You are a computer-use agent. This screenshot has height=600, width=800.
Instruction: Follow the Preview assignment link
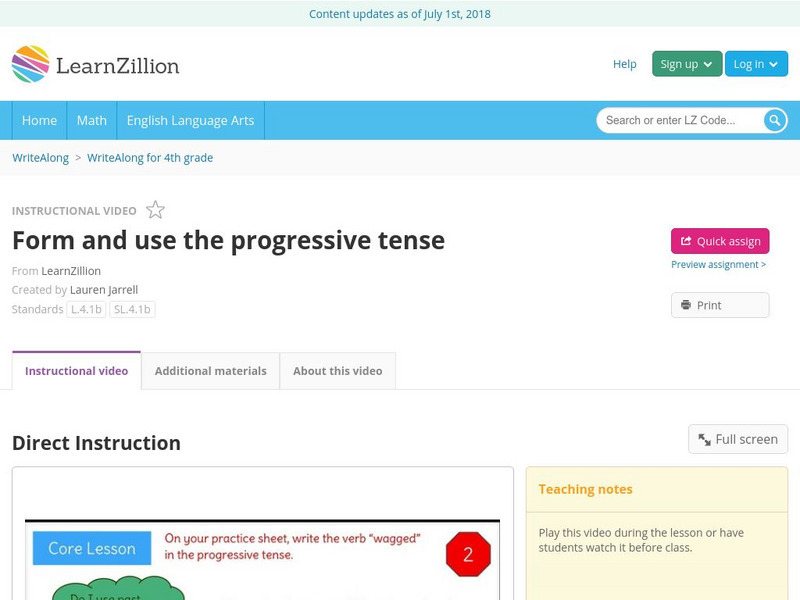click(x=718, y=264)
